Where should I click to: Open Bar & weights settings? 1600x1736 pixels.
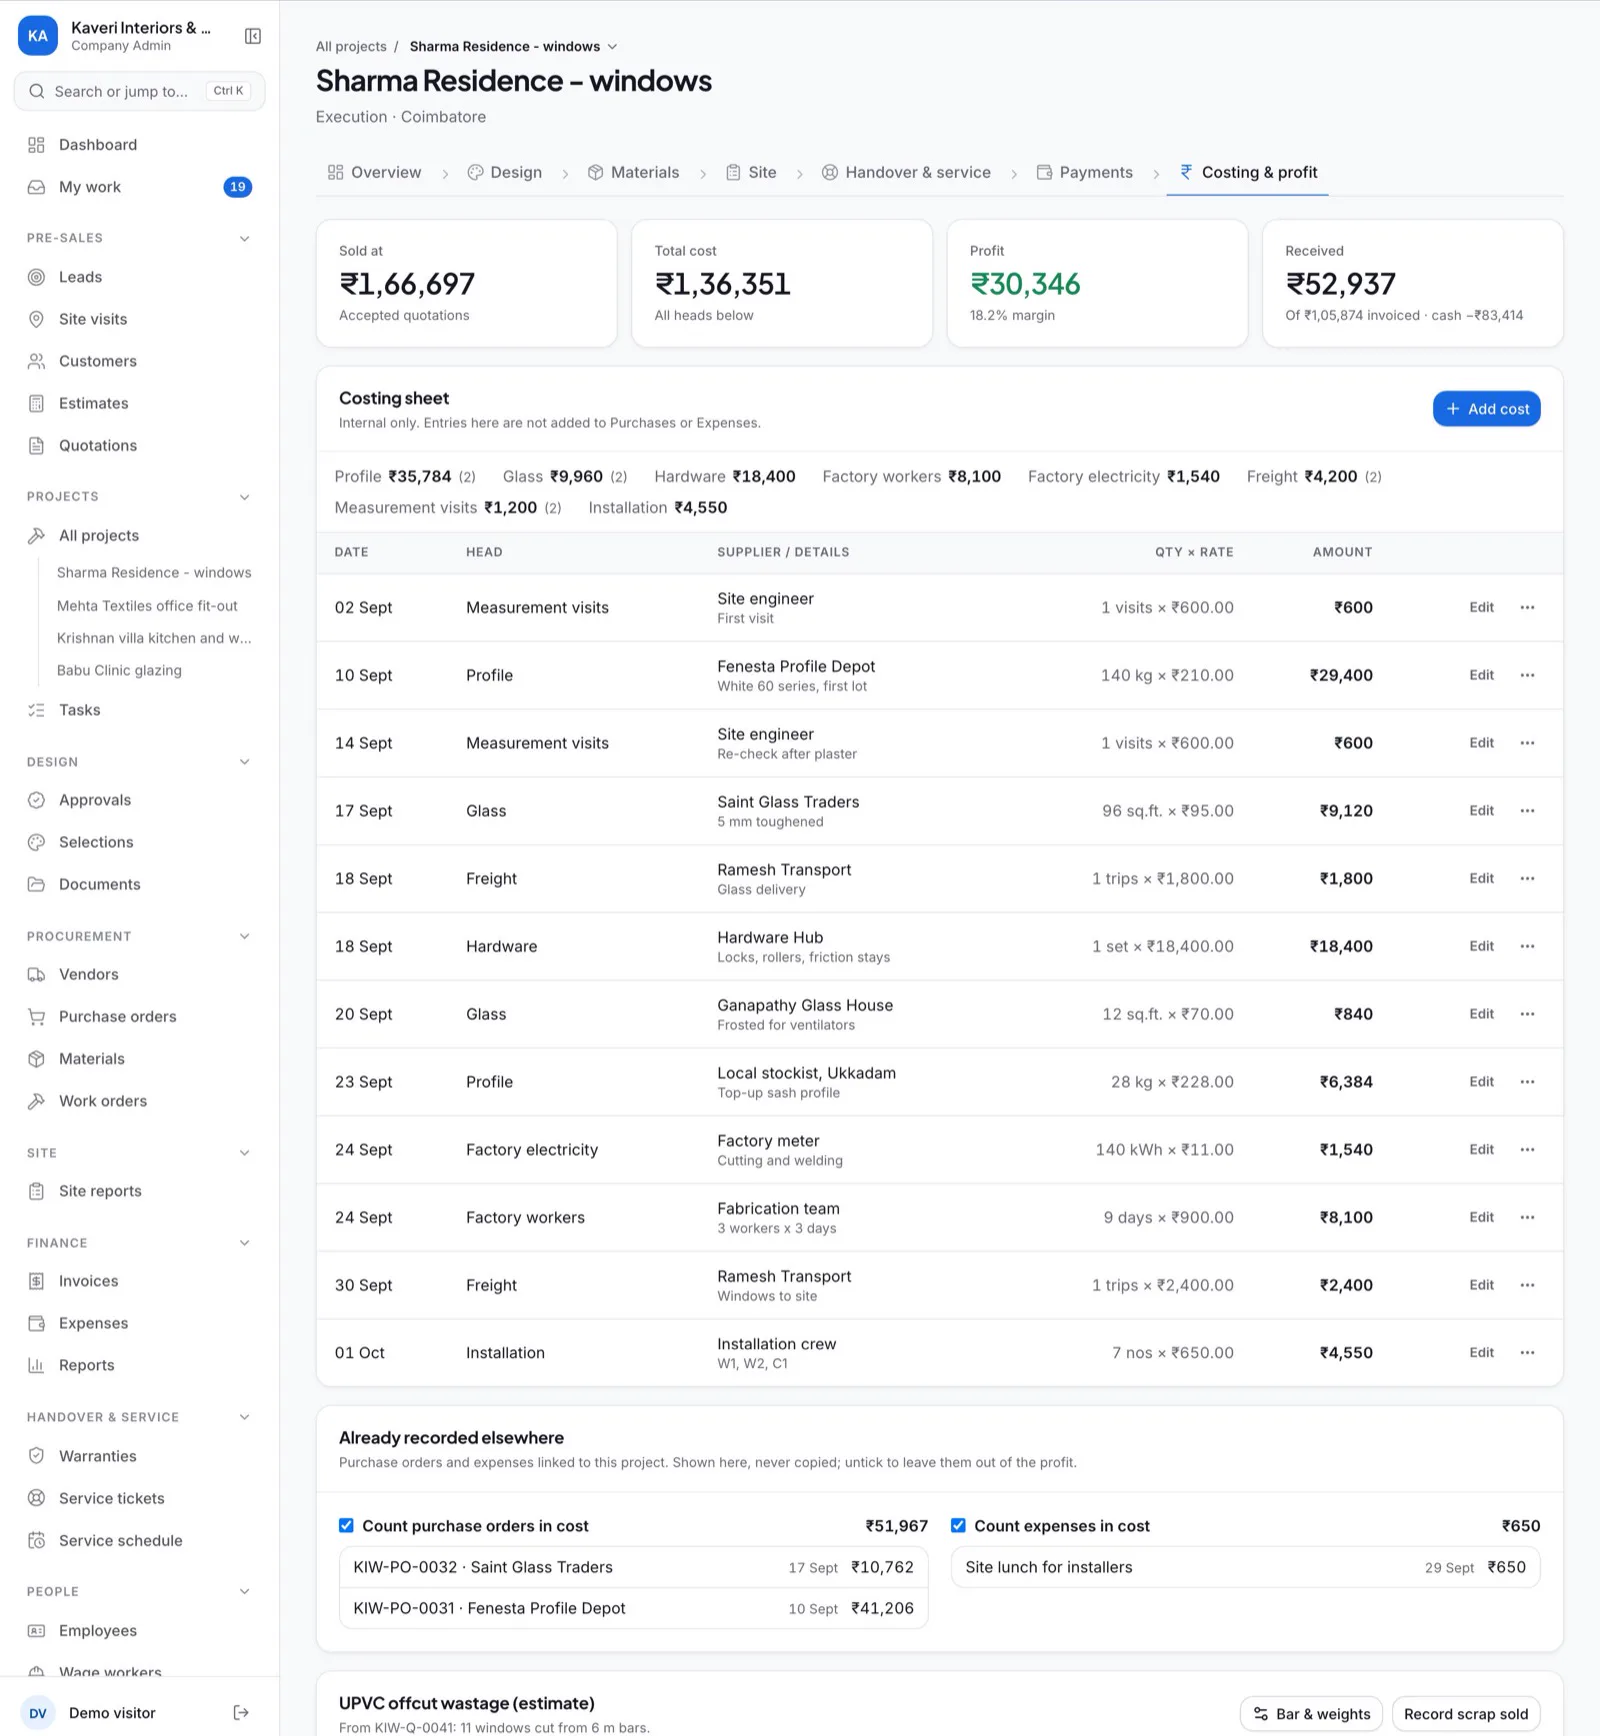click(1311, 1714)
